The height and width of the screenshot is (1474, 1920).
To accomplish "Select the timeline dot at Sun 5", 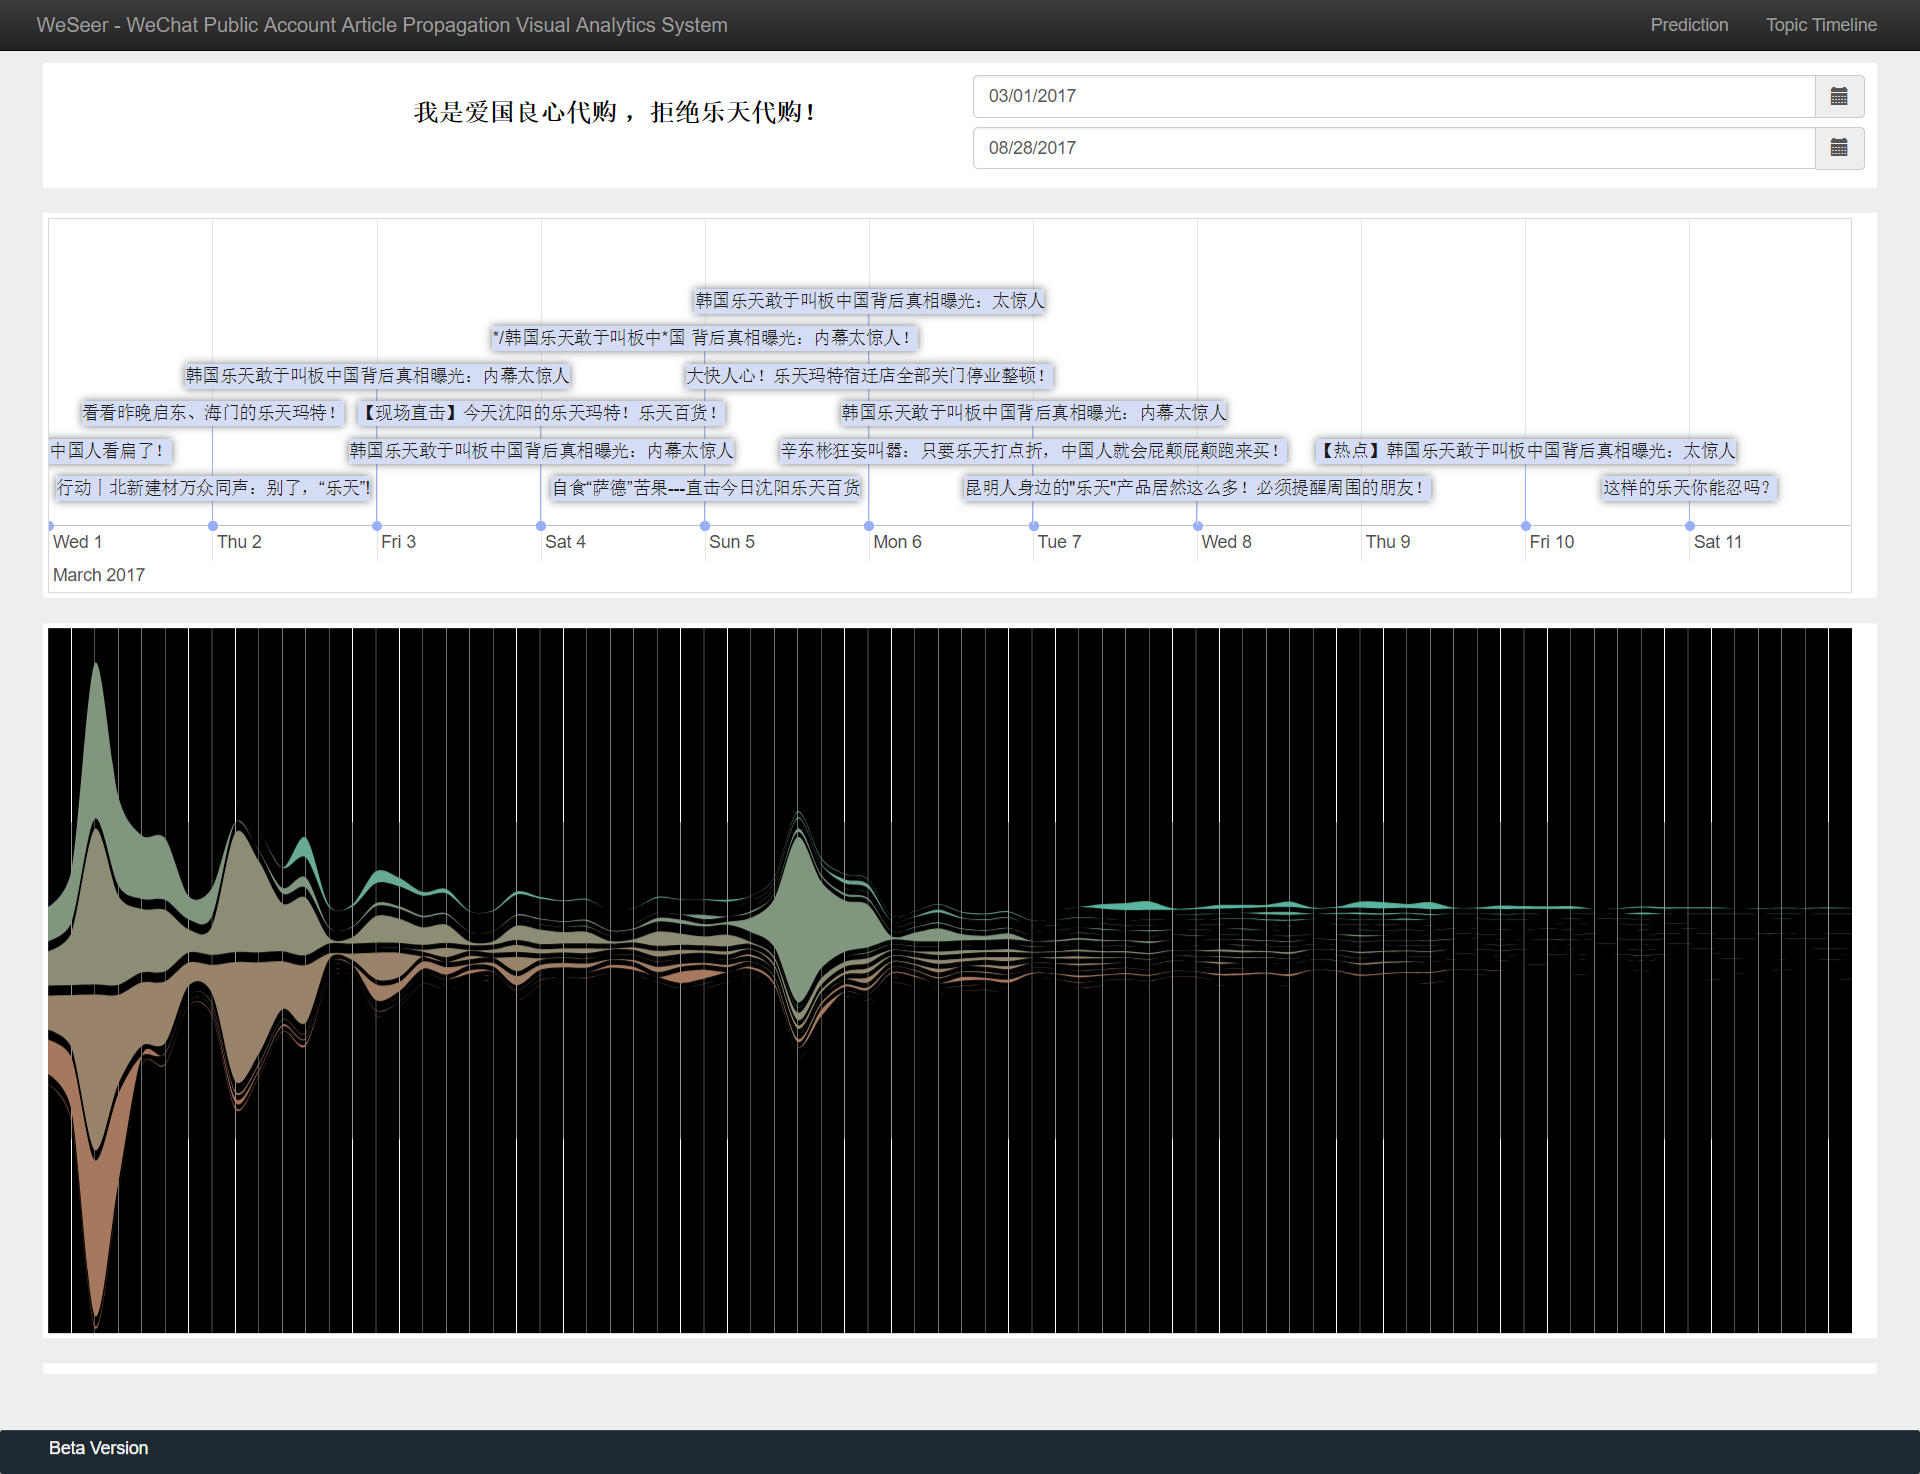I will coord(705,526).
